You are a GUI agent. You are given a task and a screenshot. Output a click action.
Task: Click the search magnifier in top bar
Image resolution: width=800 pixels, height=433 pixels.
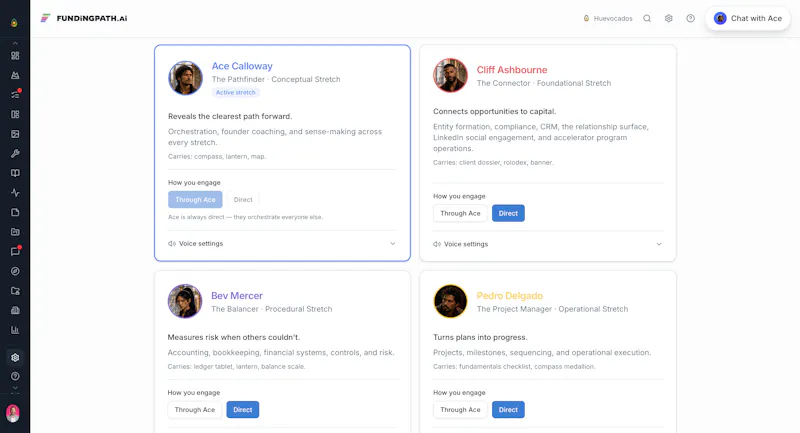647,18
